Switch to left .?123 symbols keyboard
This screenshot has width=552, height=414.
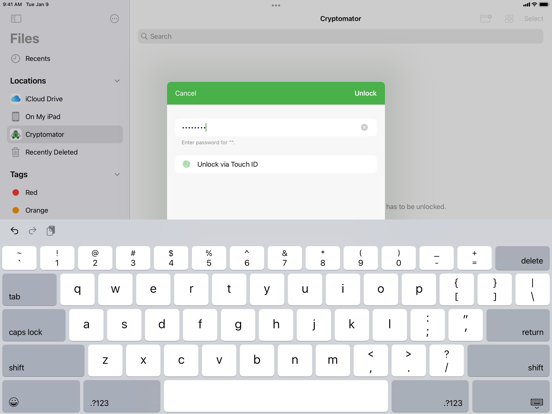click(122, 396)
